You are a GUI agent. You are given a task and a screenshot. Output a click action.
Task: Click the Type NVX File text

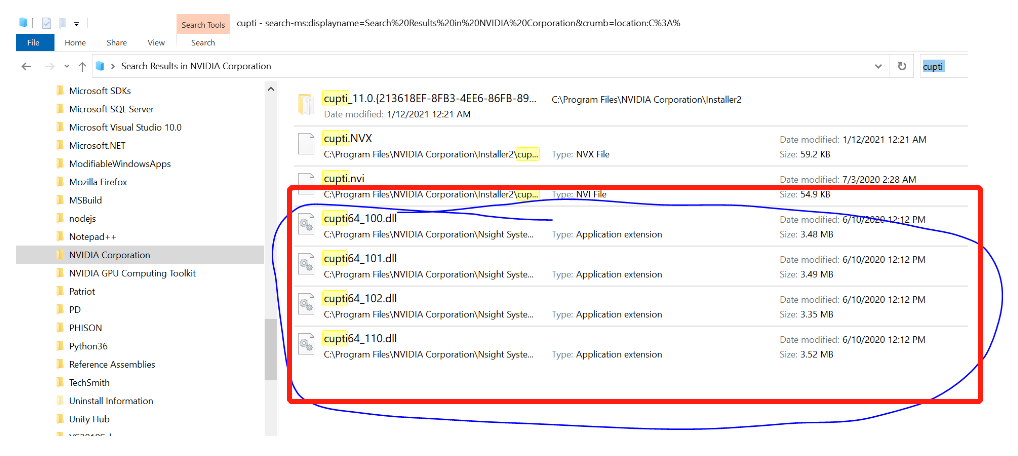coord(580,155)
